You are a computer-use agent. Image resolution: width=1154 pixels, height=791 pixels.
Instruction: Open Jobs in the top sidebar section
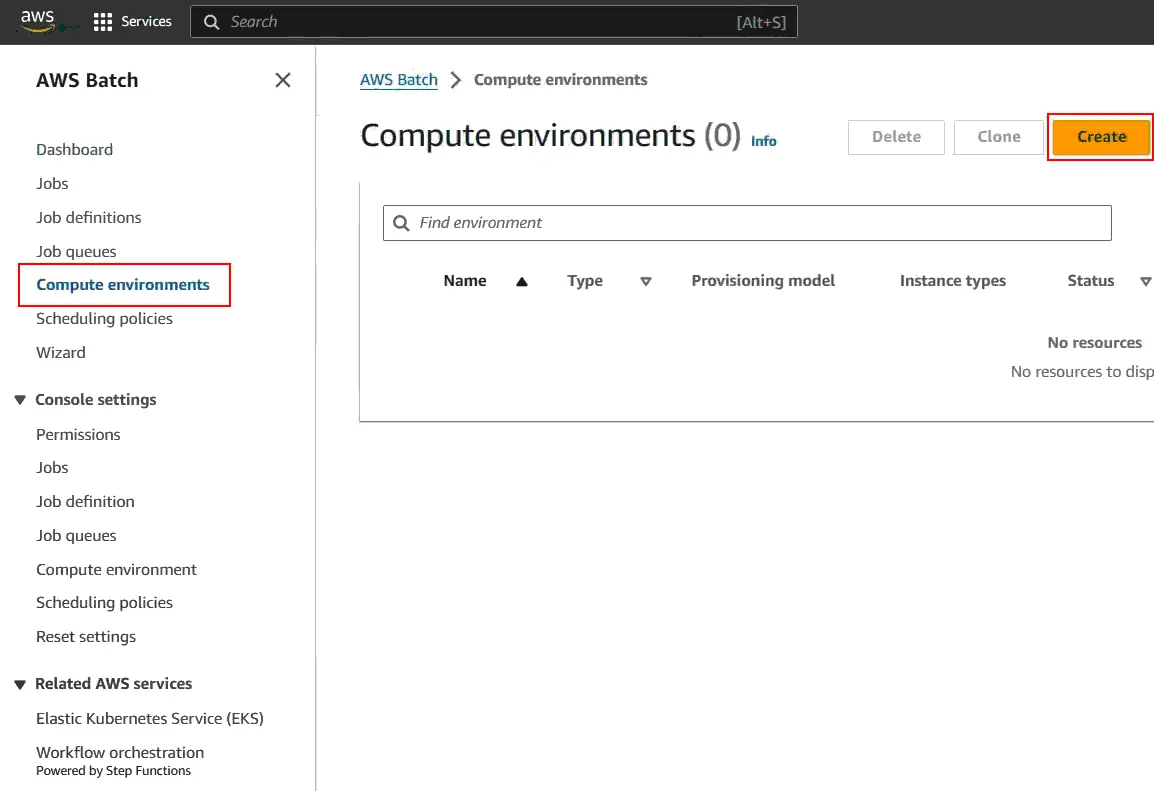click(x=52, y=183)
